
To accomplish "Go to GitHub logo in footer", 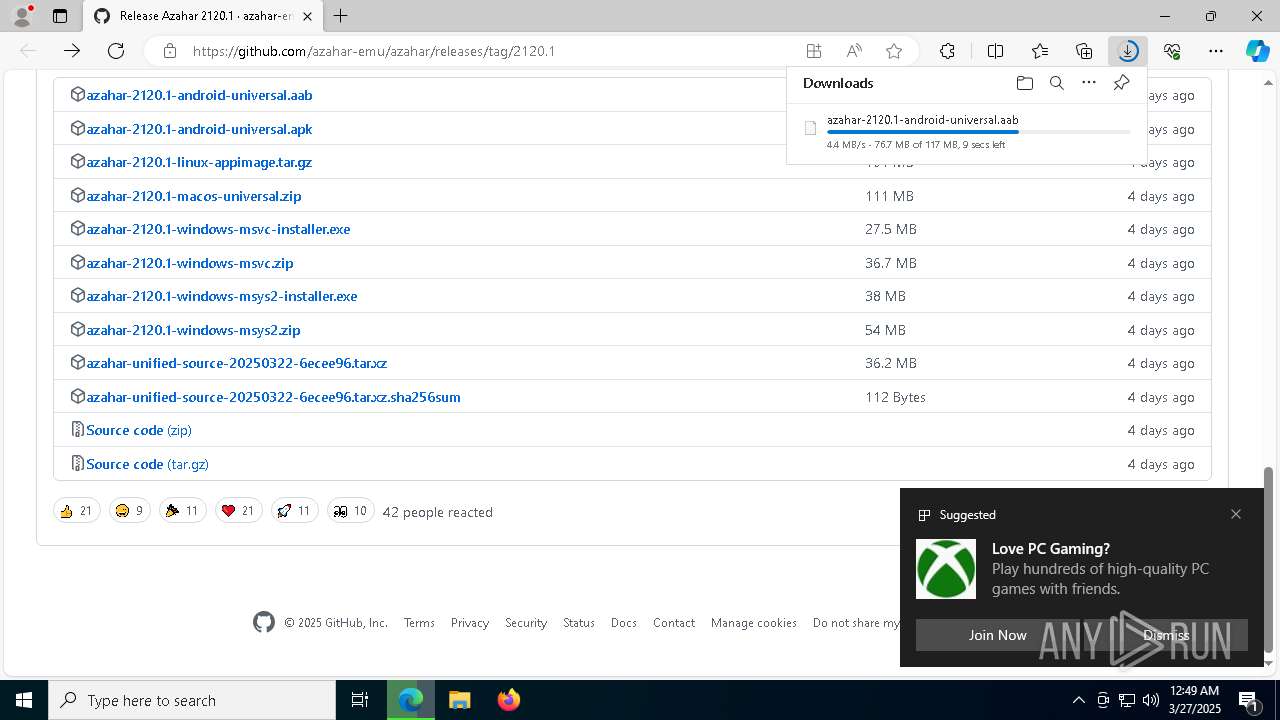I will 264,622.
